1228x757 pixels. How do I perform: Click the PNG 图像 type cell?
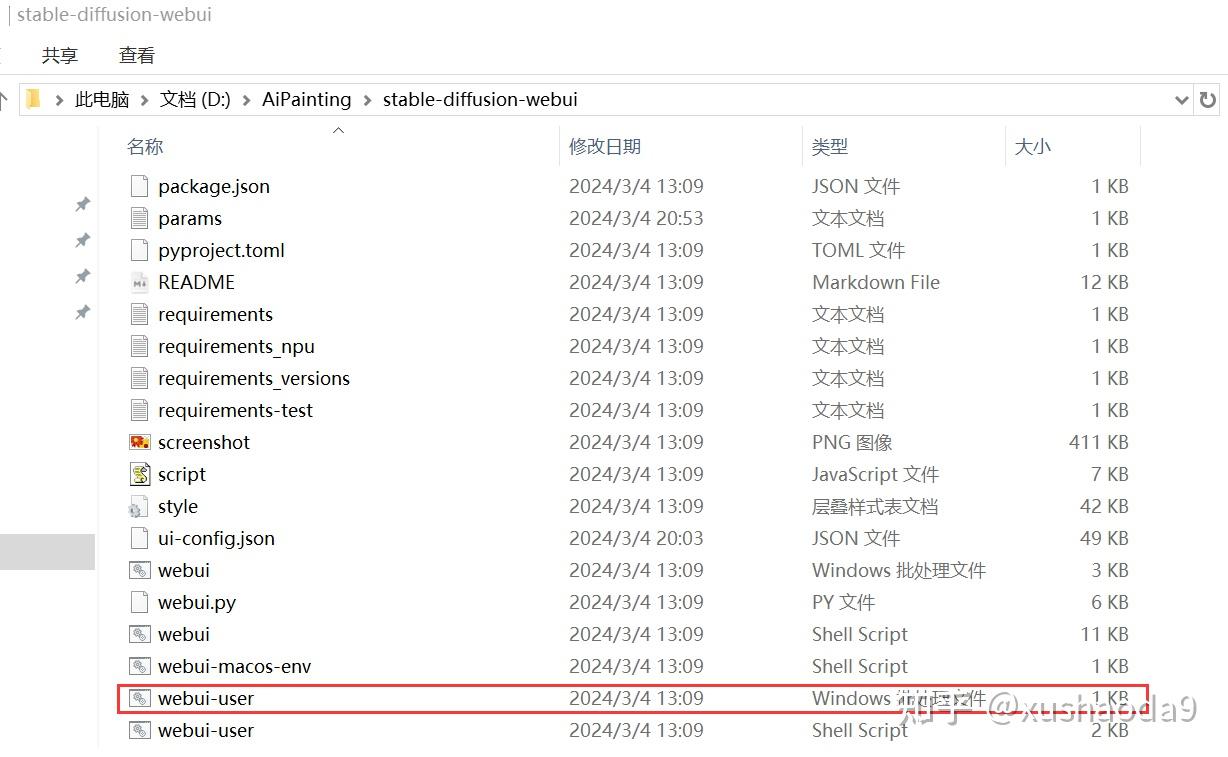(x=852, y=442)
